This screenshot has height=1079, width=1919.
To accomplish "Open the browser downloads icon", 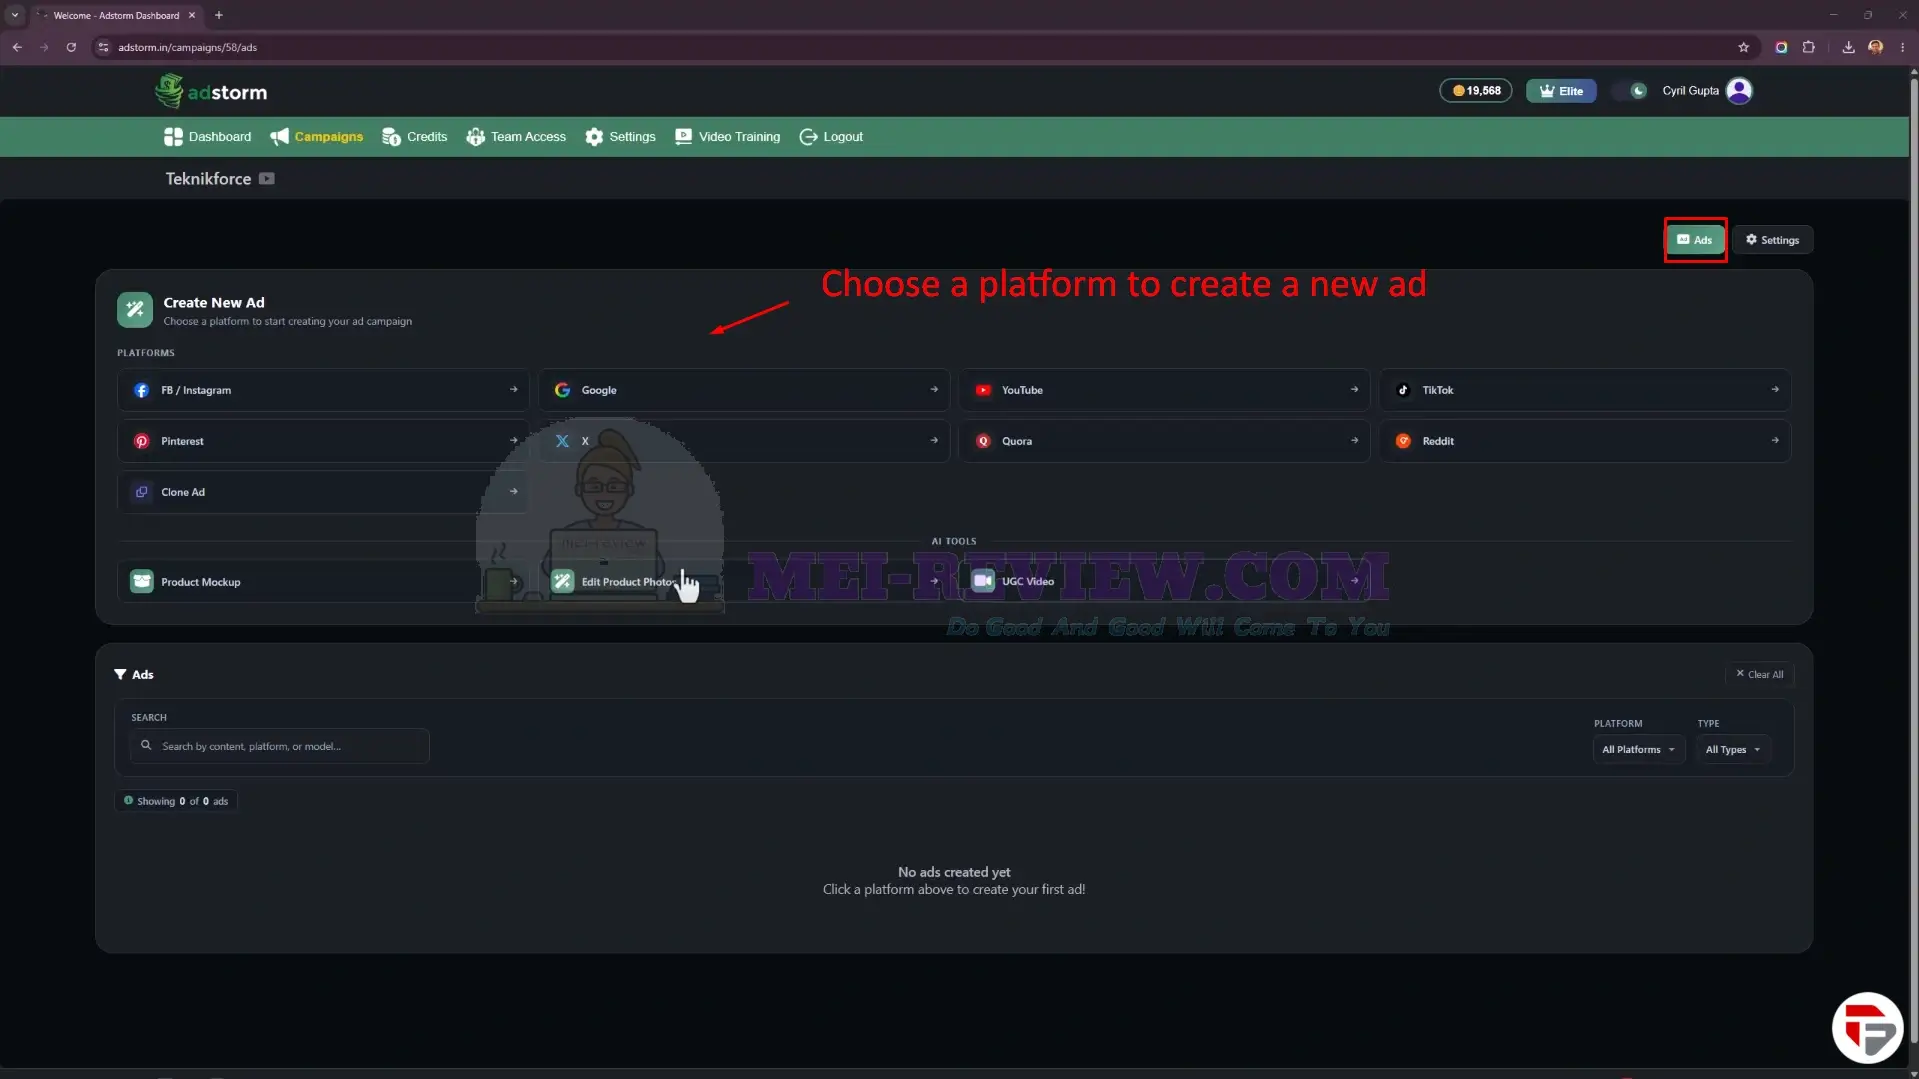I will (1848, 47).
